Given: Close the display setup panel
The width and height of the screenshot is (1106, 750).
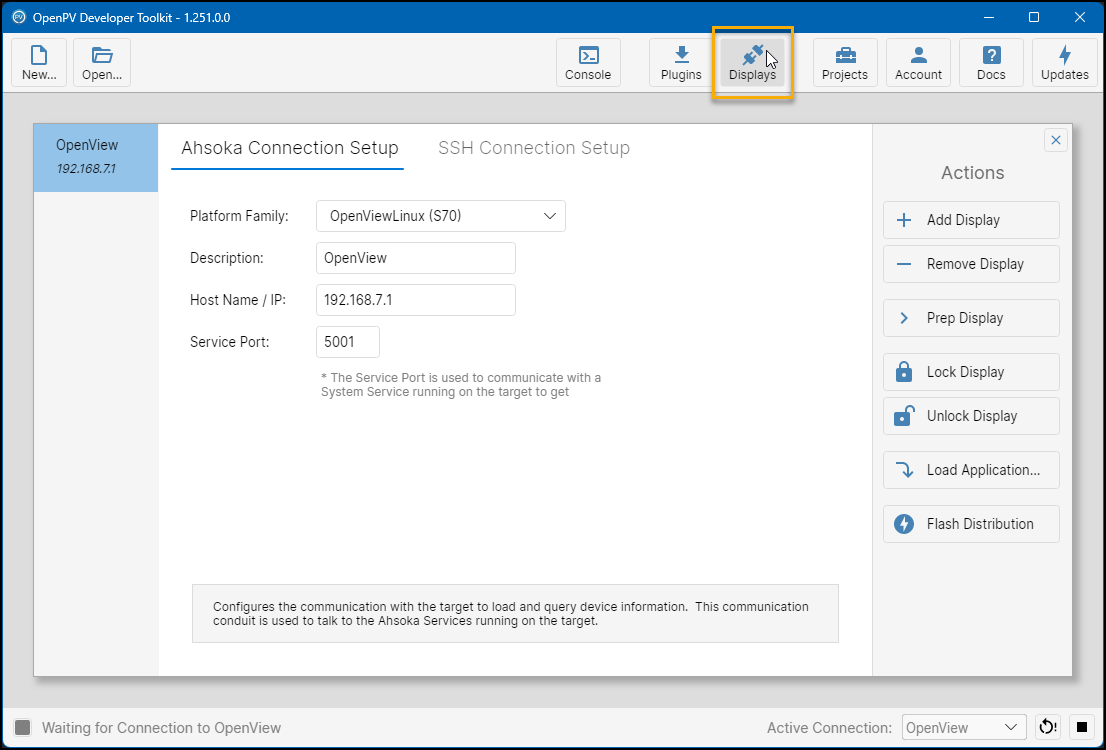Looking at the screenshot, I should pos(1056,140).
